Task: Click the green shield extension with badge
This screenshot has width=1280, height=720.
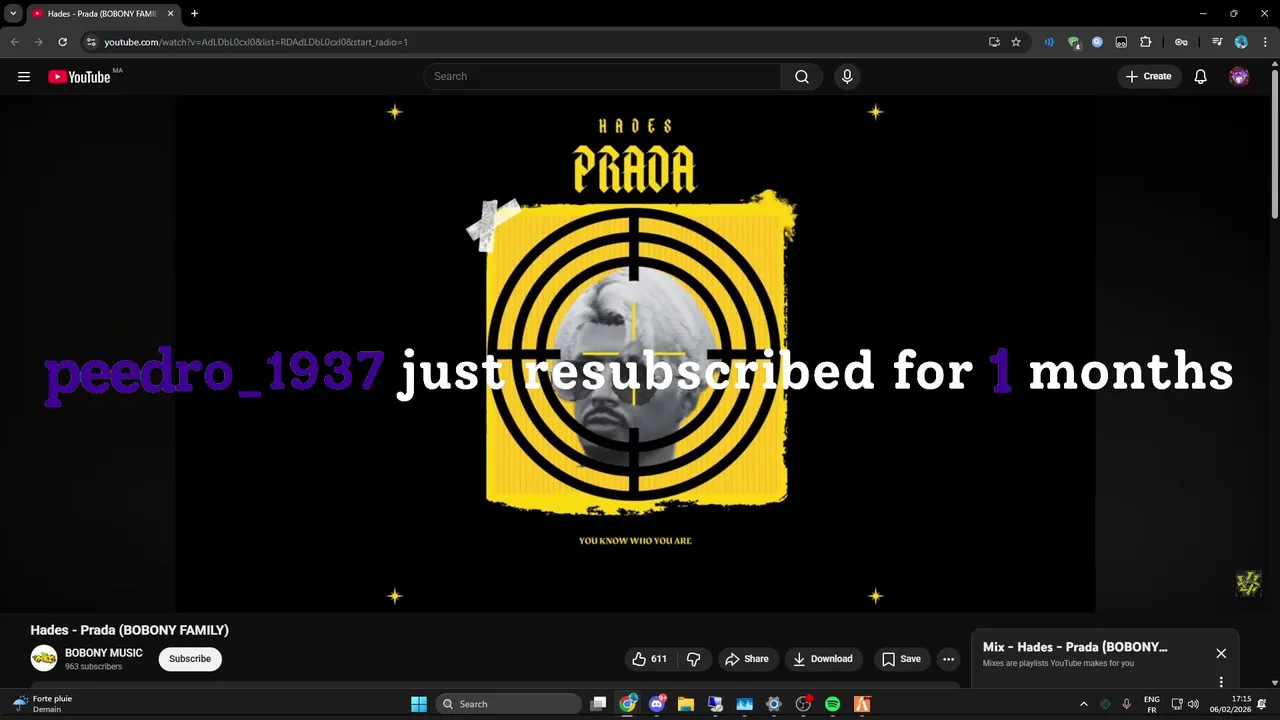Action: [1074, 42]
